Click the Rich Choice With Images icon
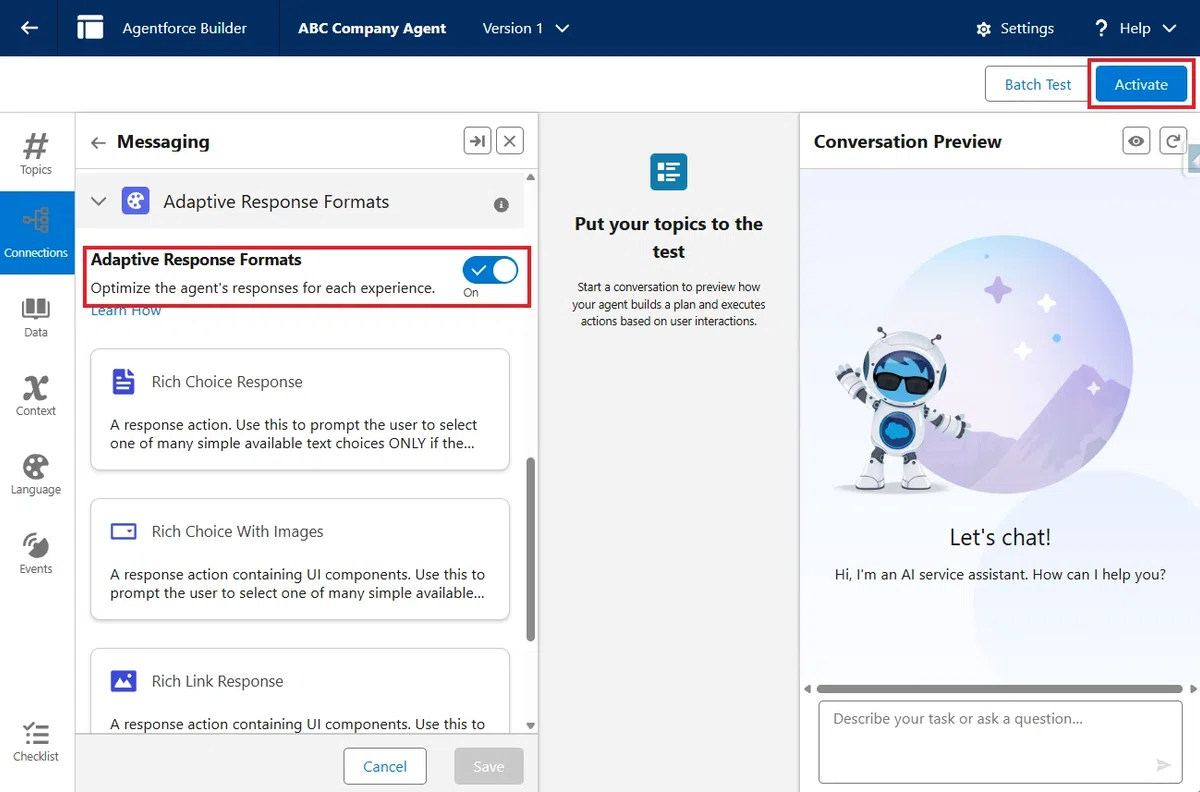This screenshot has height=792, width=1200. click(123, 531)
